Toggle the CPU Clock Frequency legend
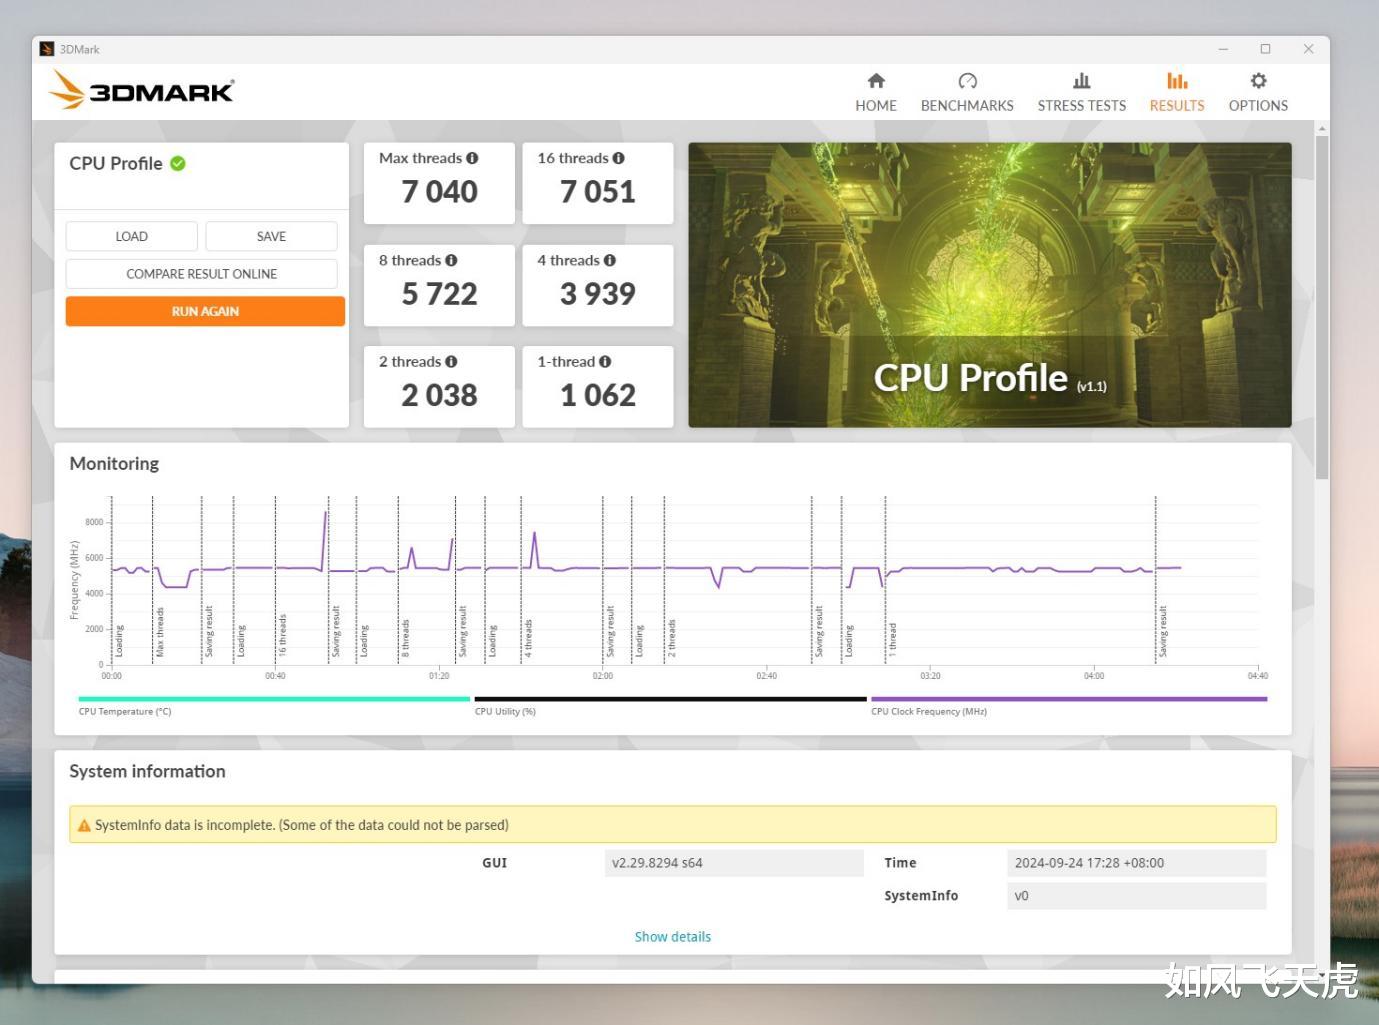1379x1025 pixels. [x=930, y=711]
